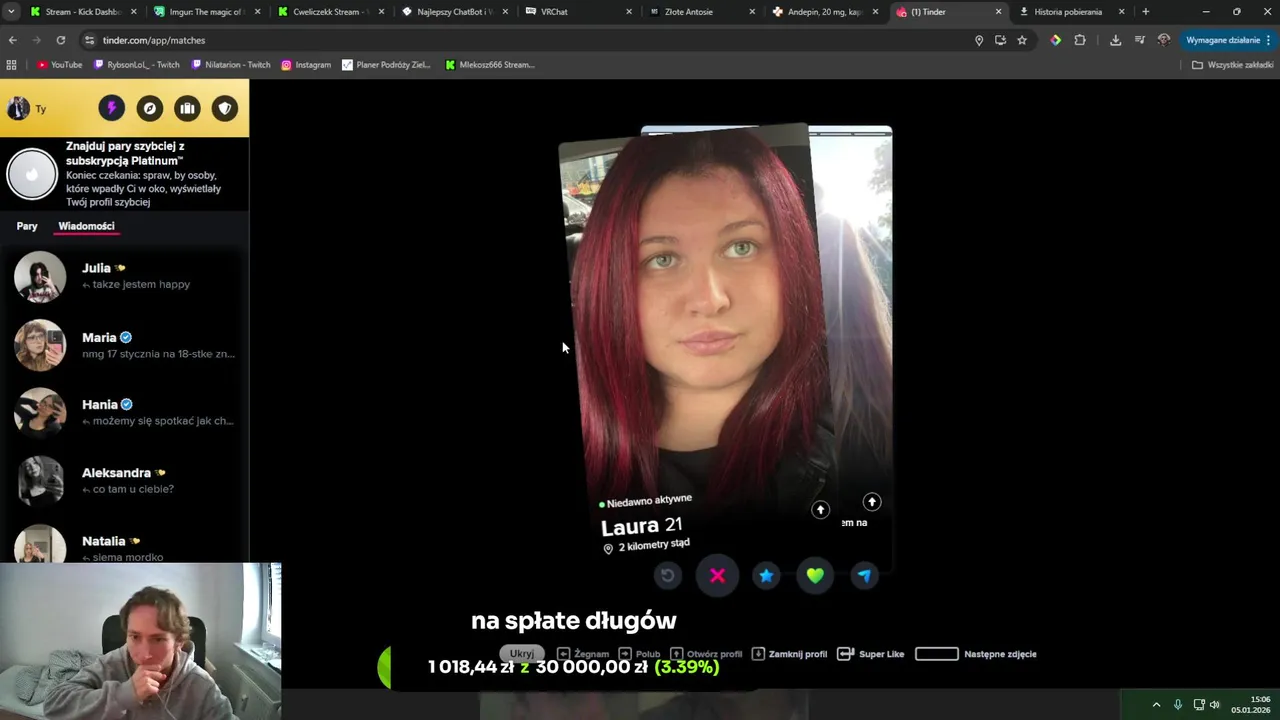Open Laura's profile with the up arrow
The image size is (1280, 720).
coord(820,510)
